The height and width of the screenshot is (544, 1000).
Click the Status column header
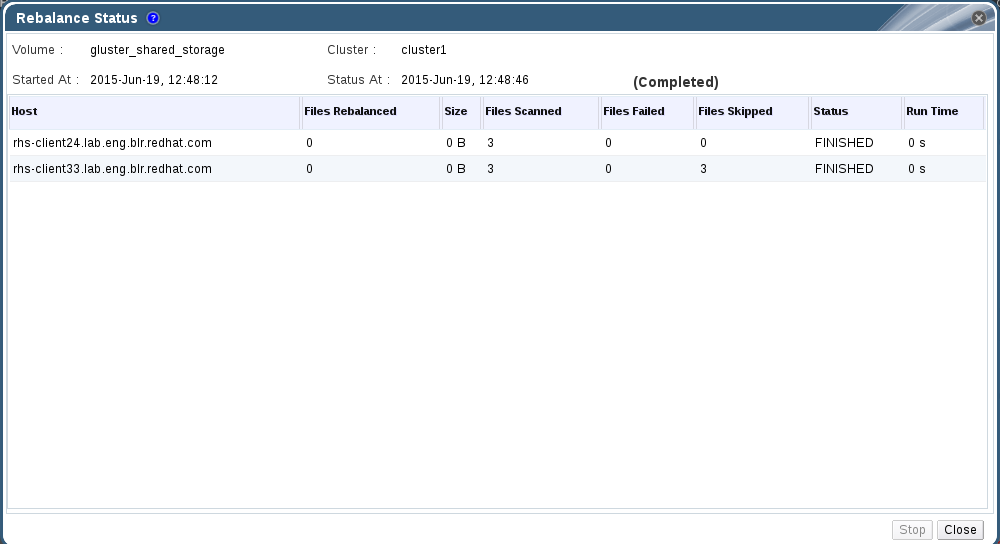pos(831,111)
